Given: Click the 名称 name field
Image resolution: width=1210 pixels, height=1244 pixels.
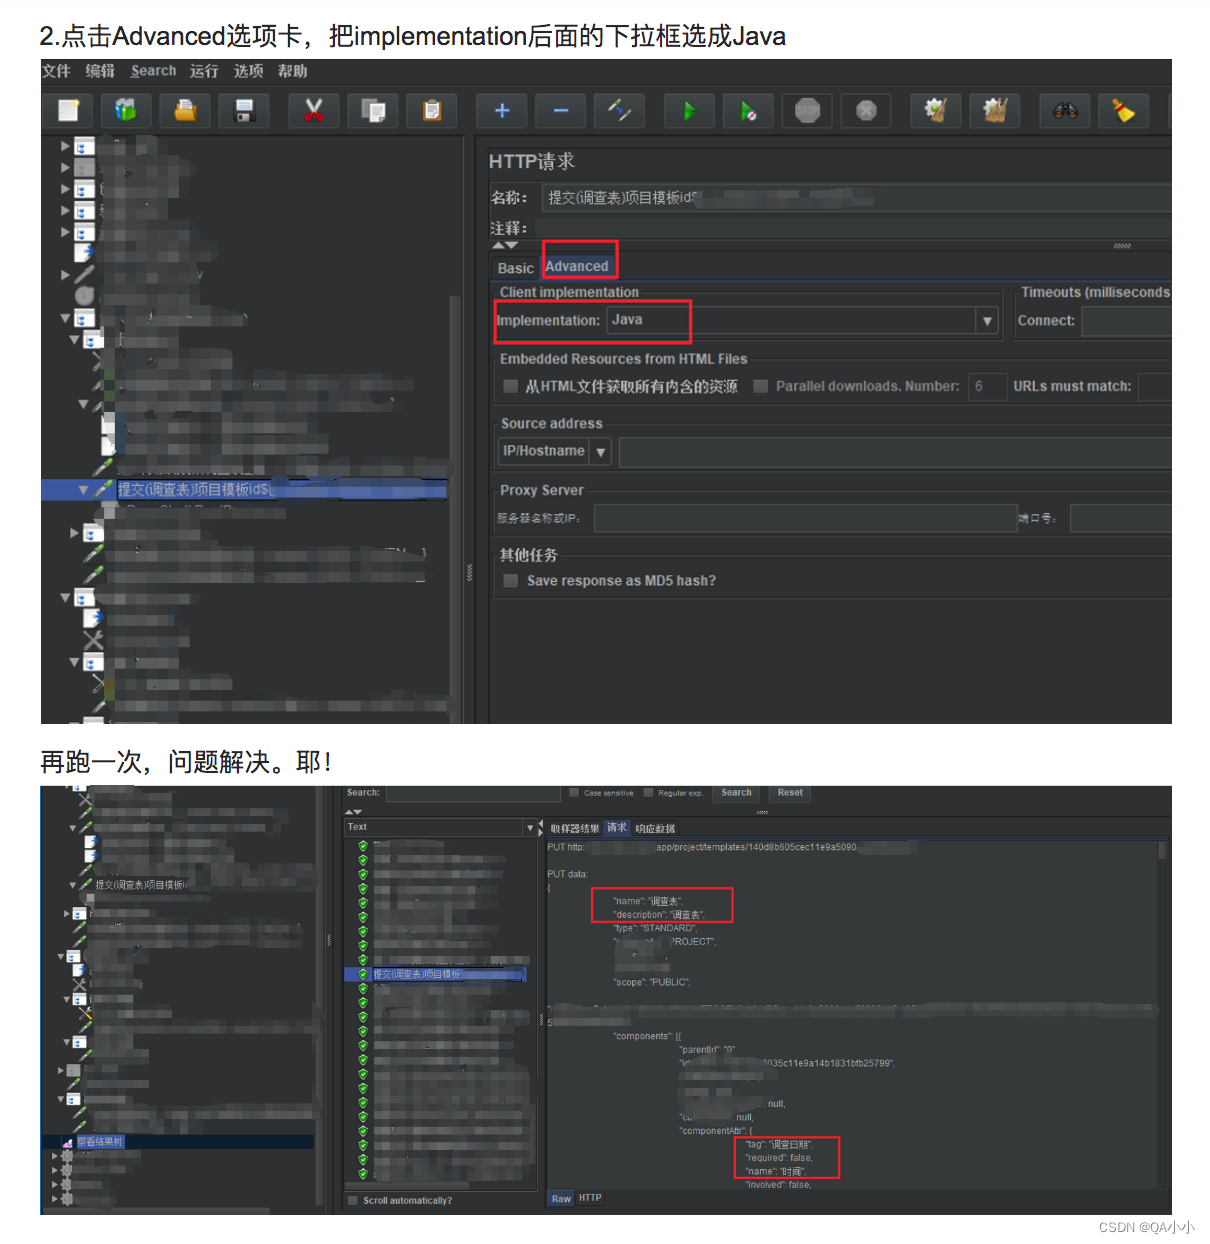Looking at the screenshot, I should coord(856,197).
